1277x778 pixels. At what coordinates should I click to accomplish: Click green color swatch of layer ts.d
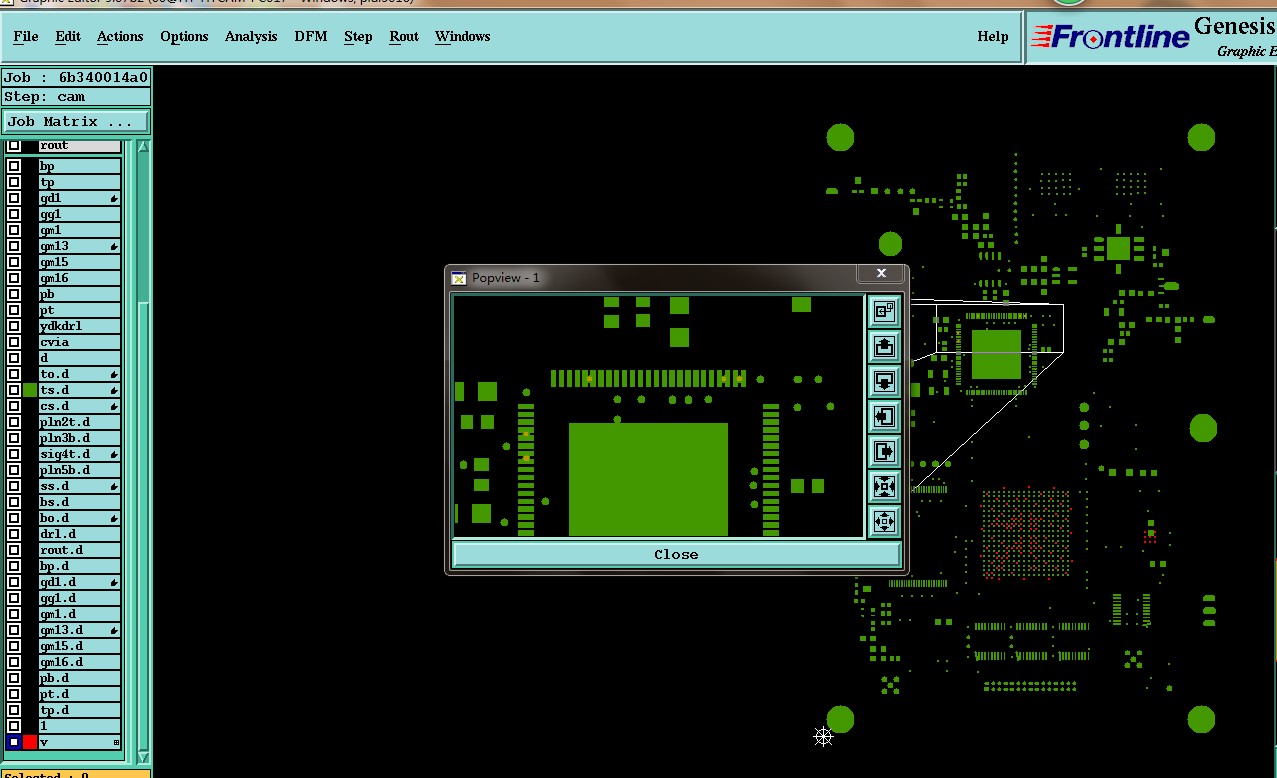click(30, 390)
